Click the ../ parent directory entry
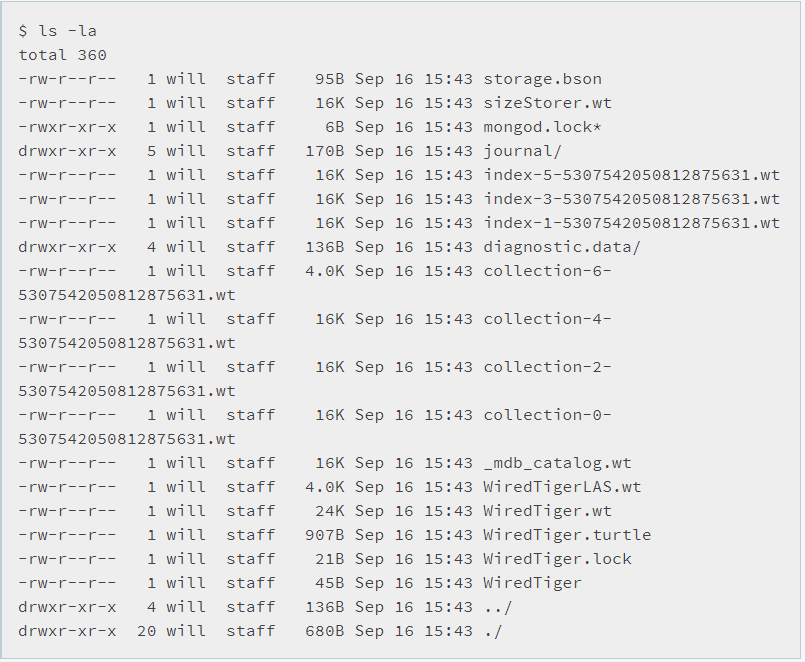The width and height of the screenshot is (805, 662). point(497,607)
